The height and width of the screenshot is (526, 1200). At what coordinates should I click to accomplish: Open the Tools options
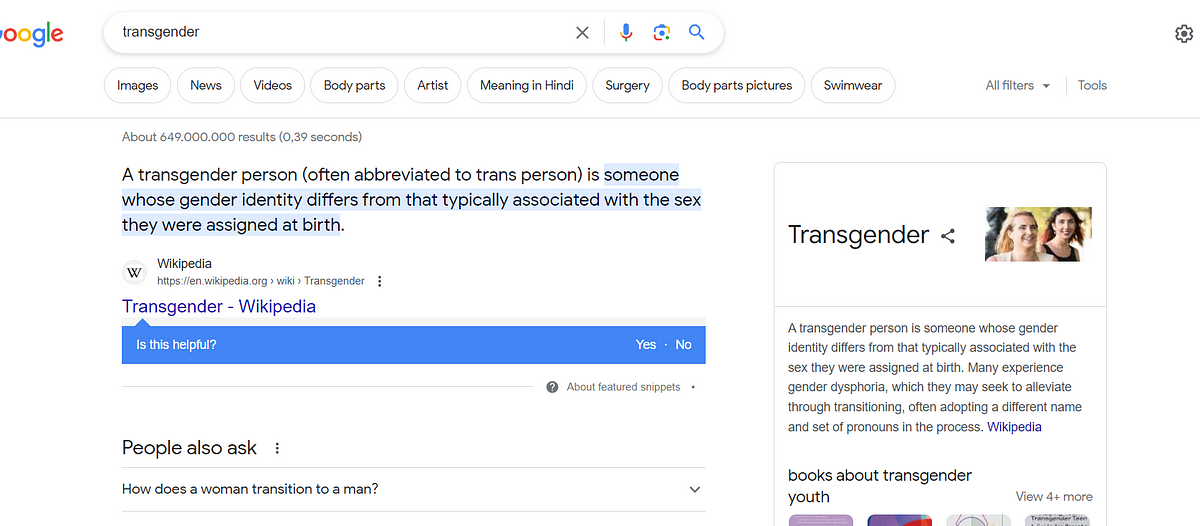(x=1092, y=86)
